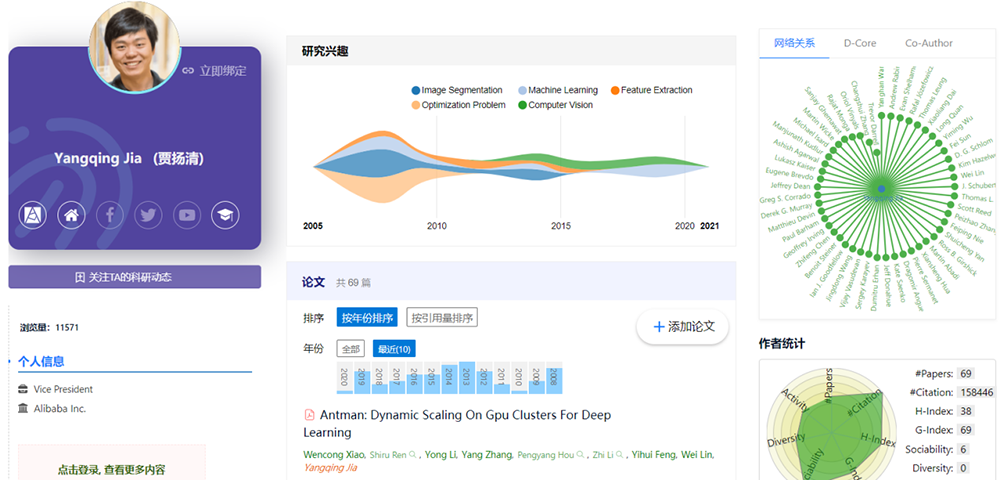The height and width of the screenshot is (480, 1000).
Task: Click the 添加论文 add paper button
Action: click(x=683, y=327)
